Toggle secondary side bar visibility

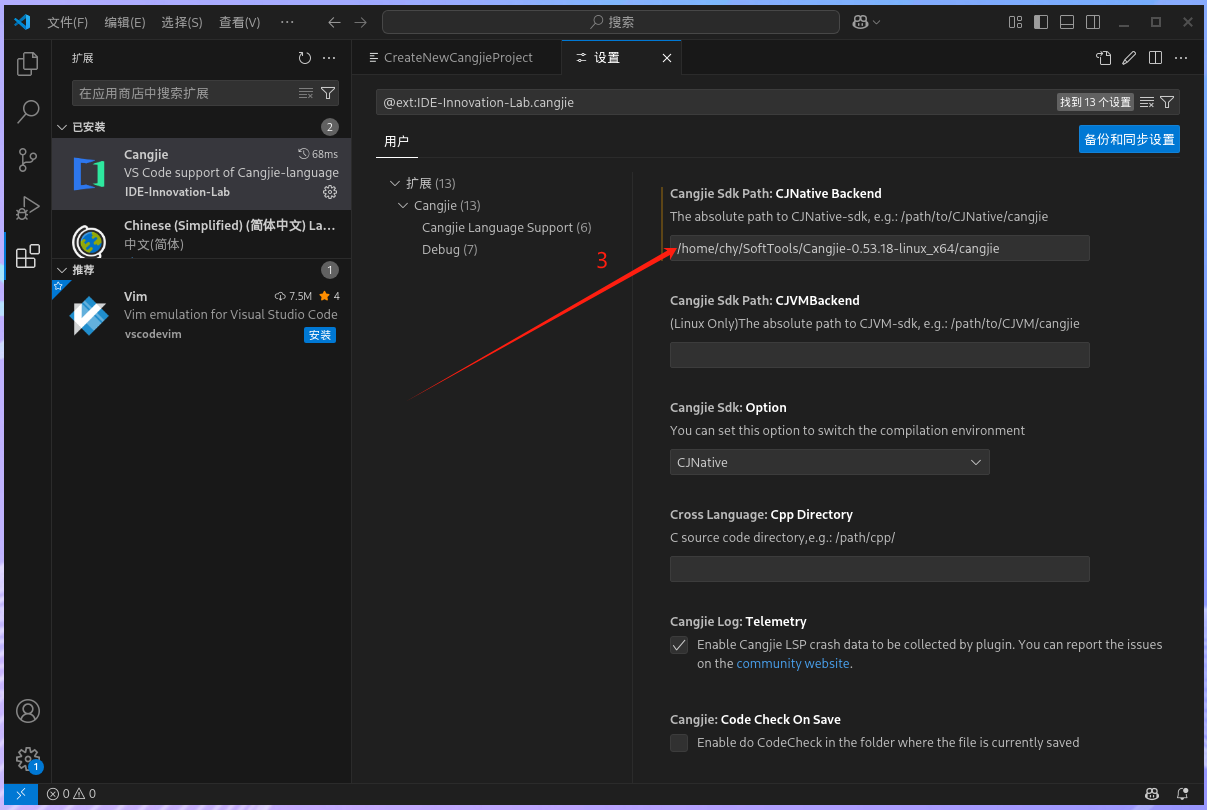coord(1093,22)
